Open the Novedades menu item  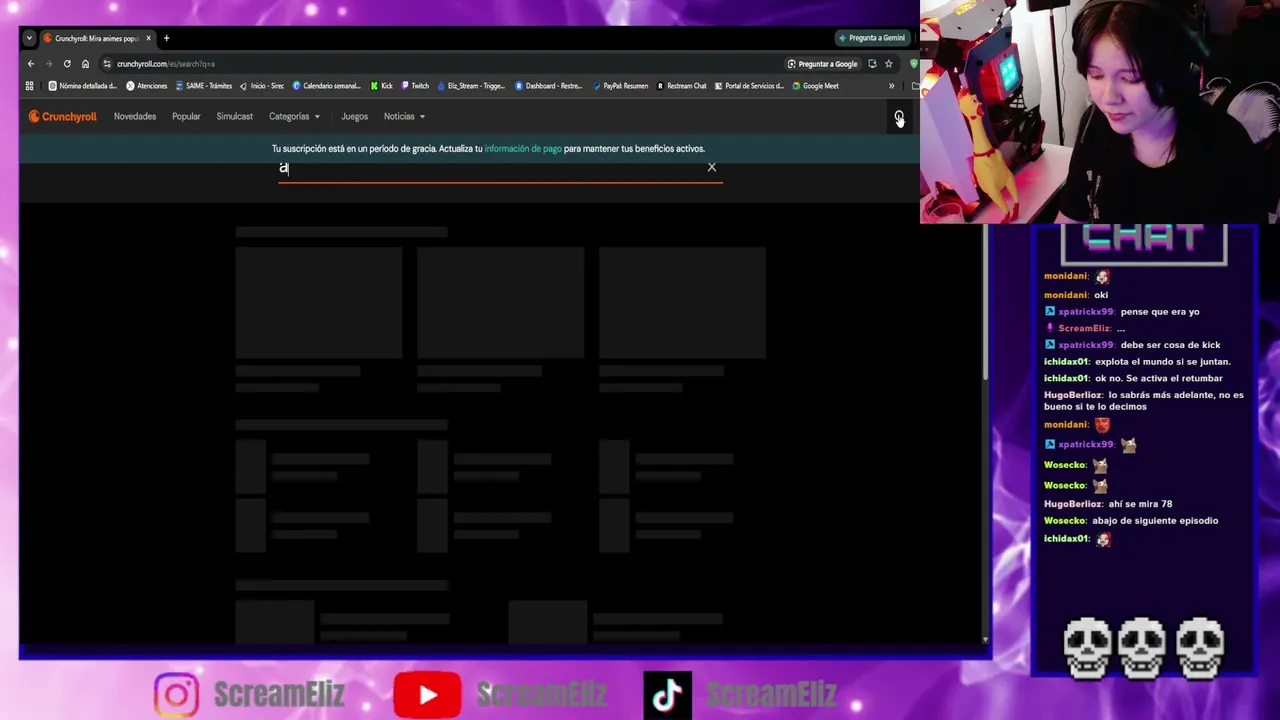[x=135, y=117]
